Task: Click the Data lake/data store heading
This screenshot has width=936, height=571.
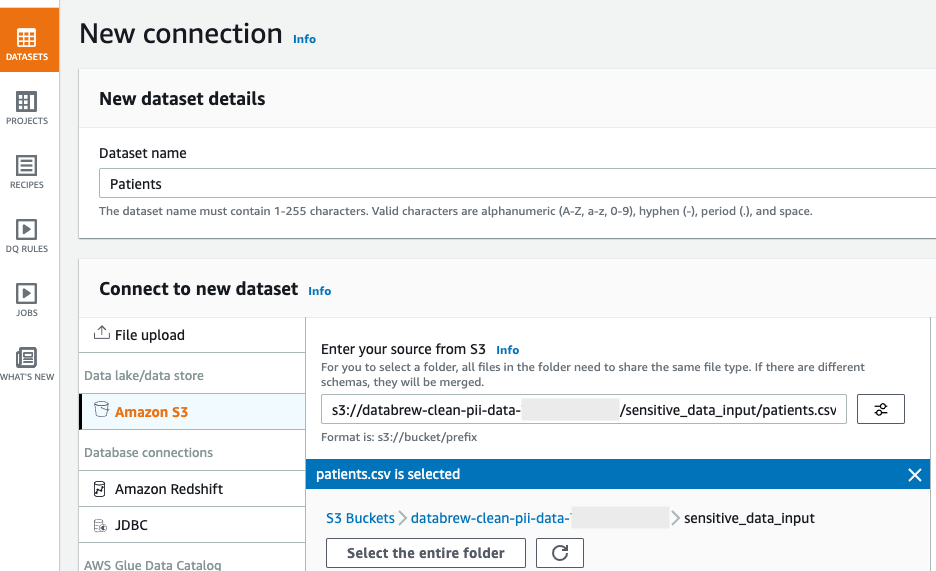Action: click(144, 375)
